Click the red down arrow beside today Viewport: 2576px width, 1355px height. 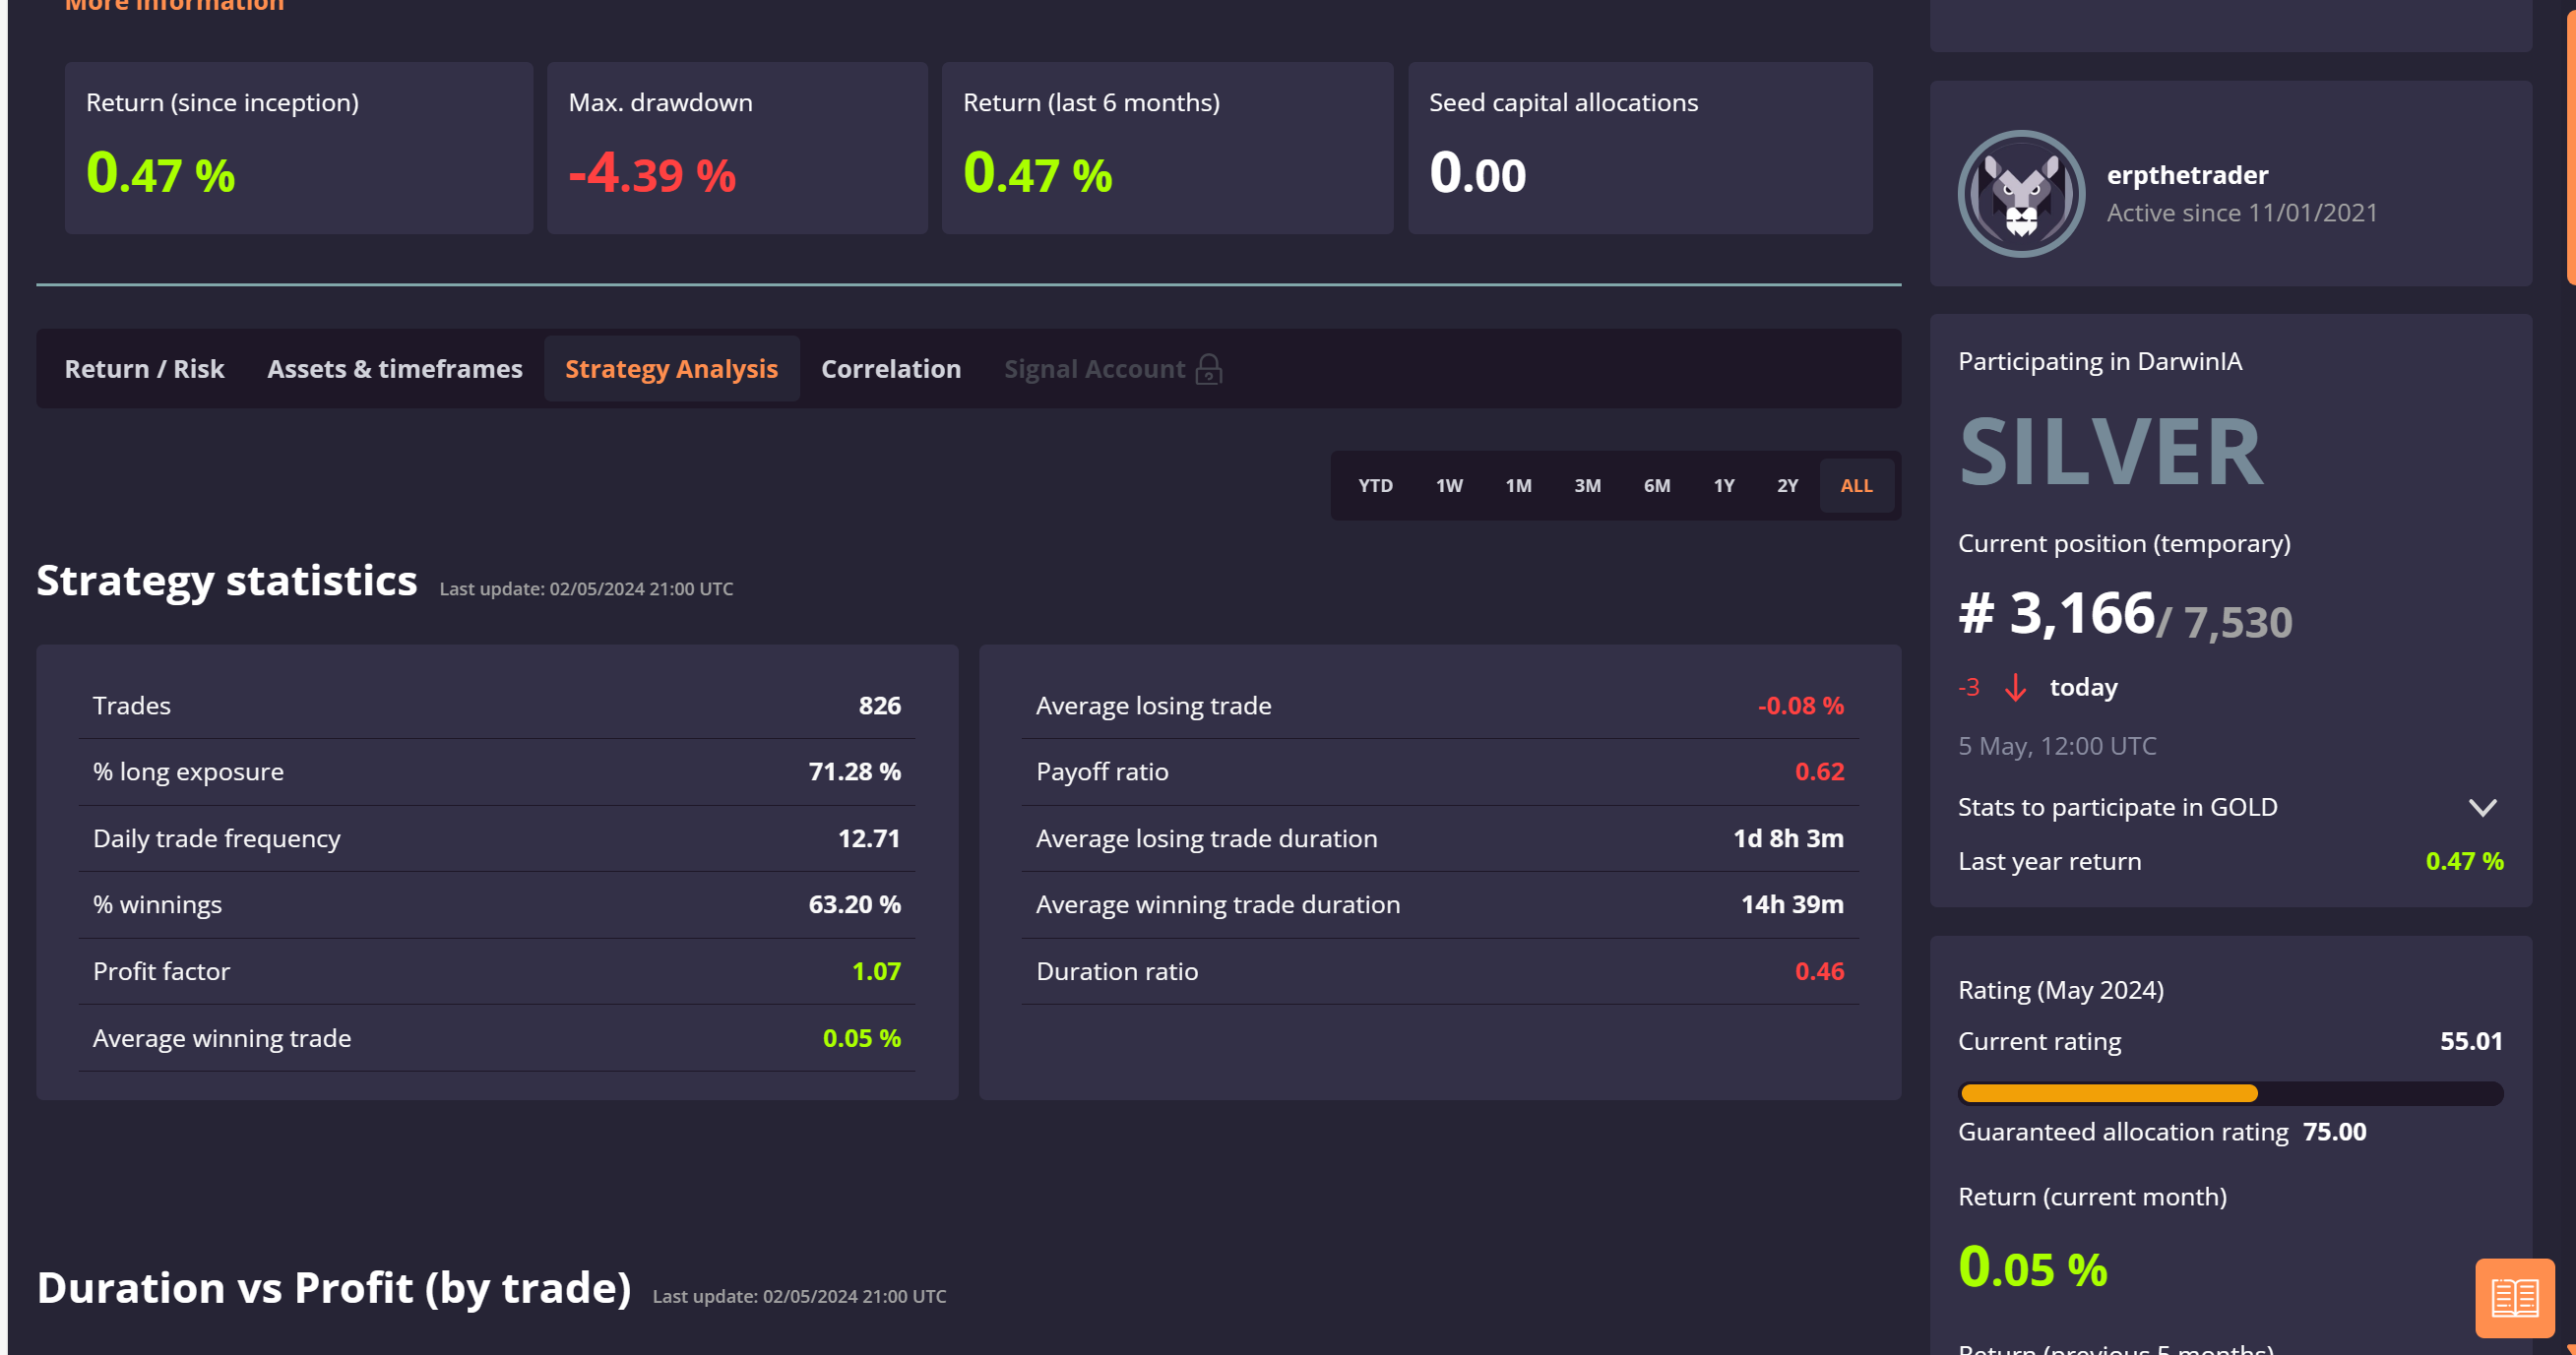2015,687
